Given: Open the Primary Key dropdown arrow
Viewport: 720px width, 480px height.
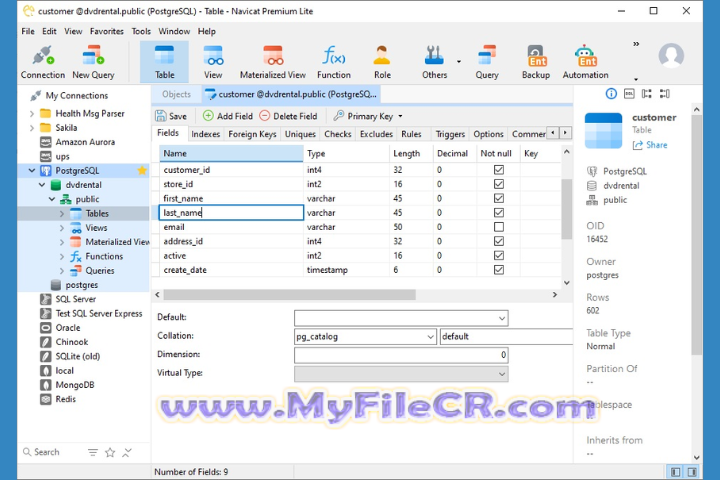Looking at the screenshot, I should [x=400, y=116].
